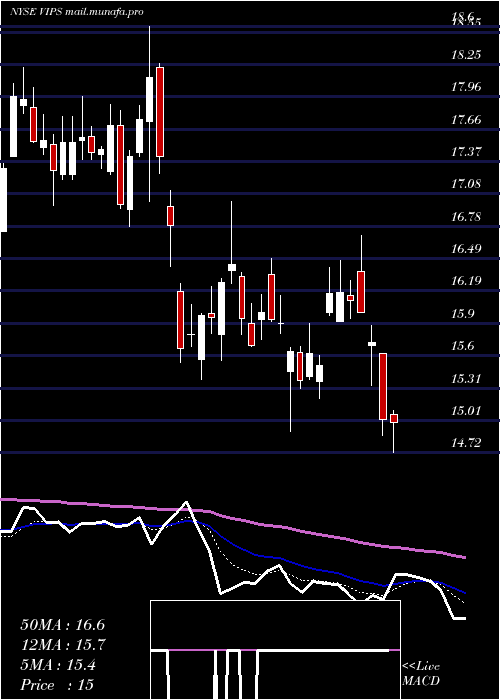500x700 pixels.
Task: Click the 16.78 price axis label
Action: tap(467, 217)
